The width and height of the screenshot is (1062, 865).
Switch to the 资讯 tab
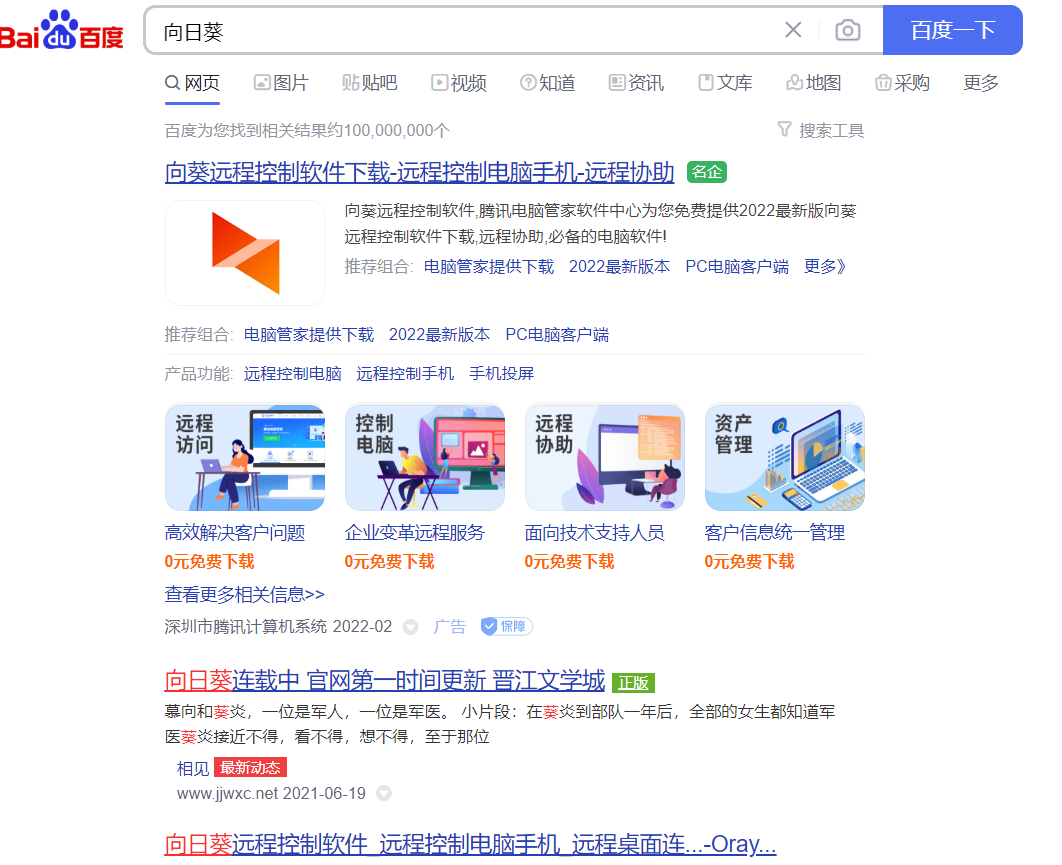[x=636, y=83]
